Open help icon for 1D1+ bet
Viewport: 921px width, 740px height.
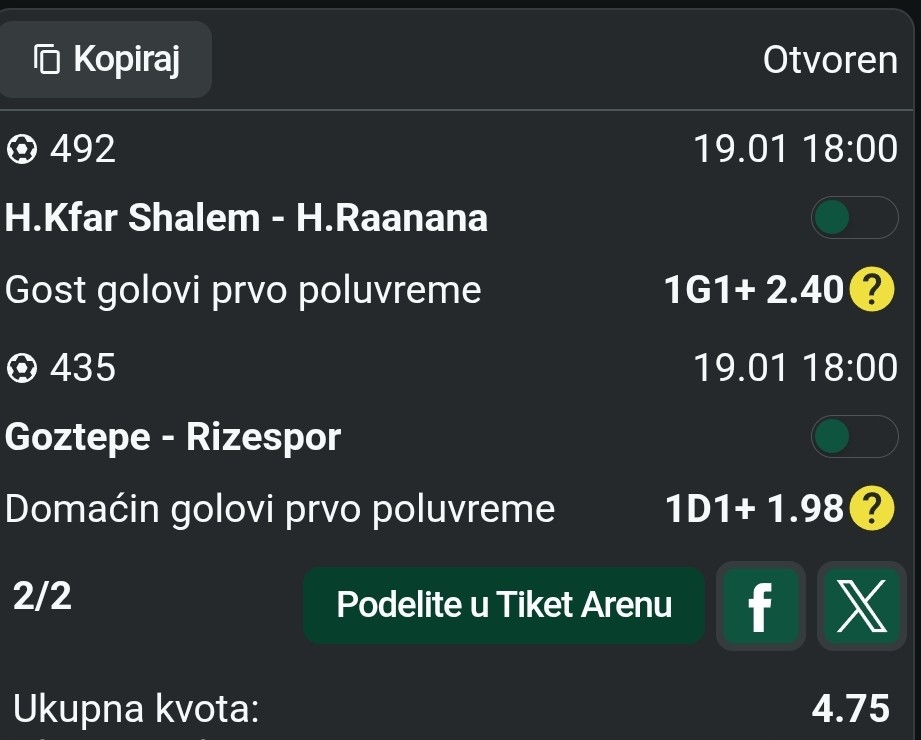[x=871, y=510]
